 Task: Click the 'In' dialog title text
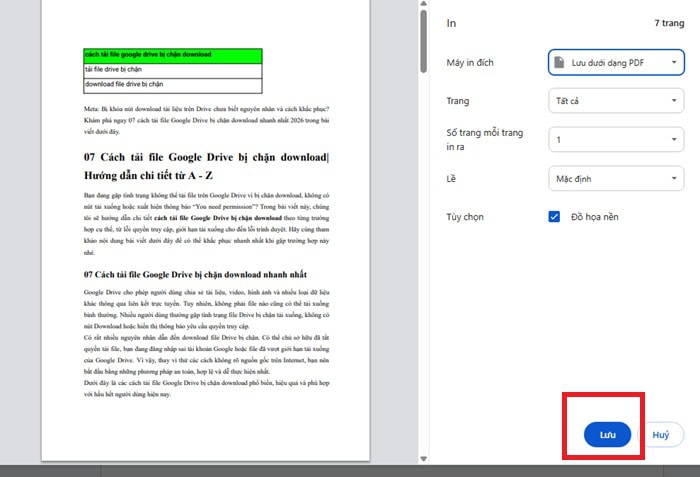click(x=451, y=23)
